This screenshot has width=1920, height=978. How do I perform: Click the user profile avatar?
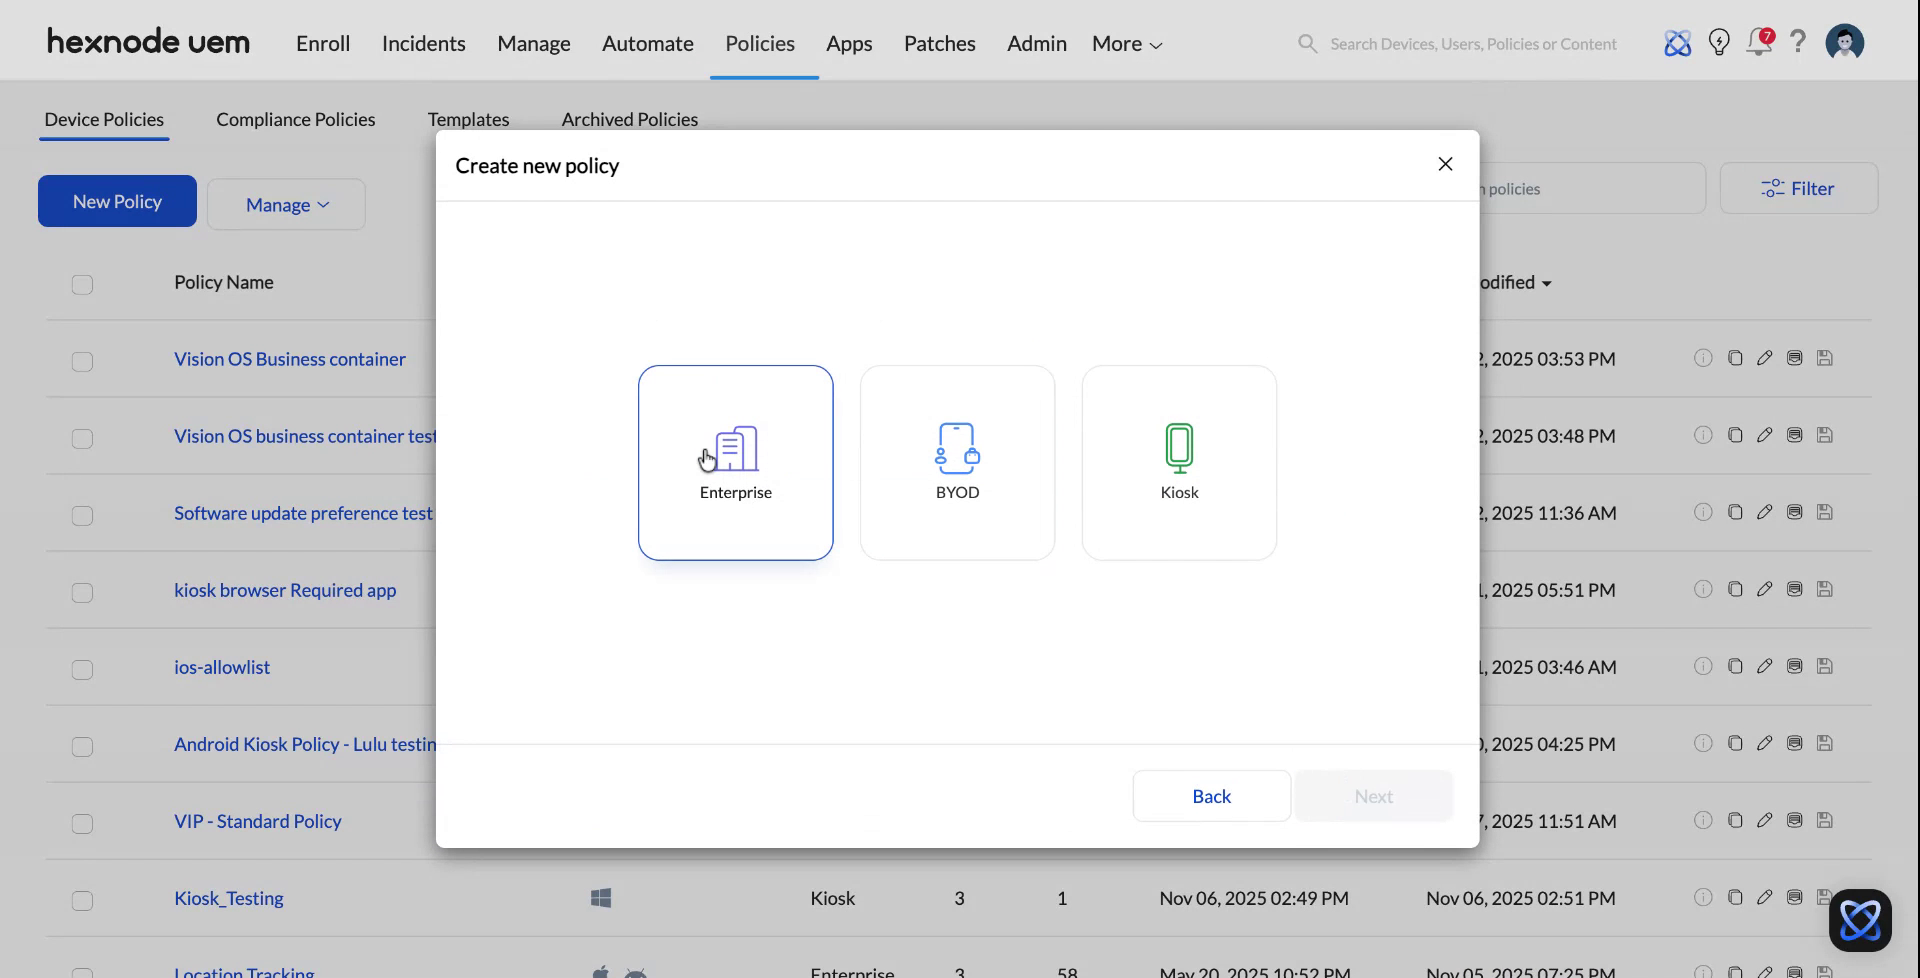1845,42
